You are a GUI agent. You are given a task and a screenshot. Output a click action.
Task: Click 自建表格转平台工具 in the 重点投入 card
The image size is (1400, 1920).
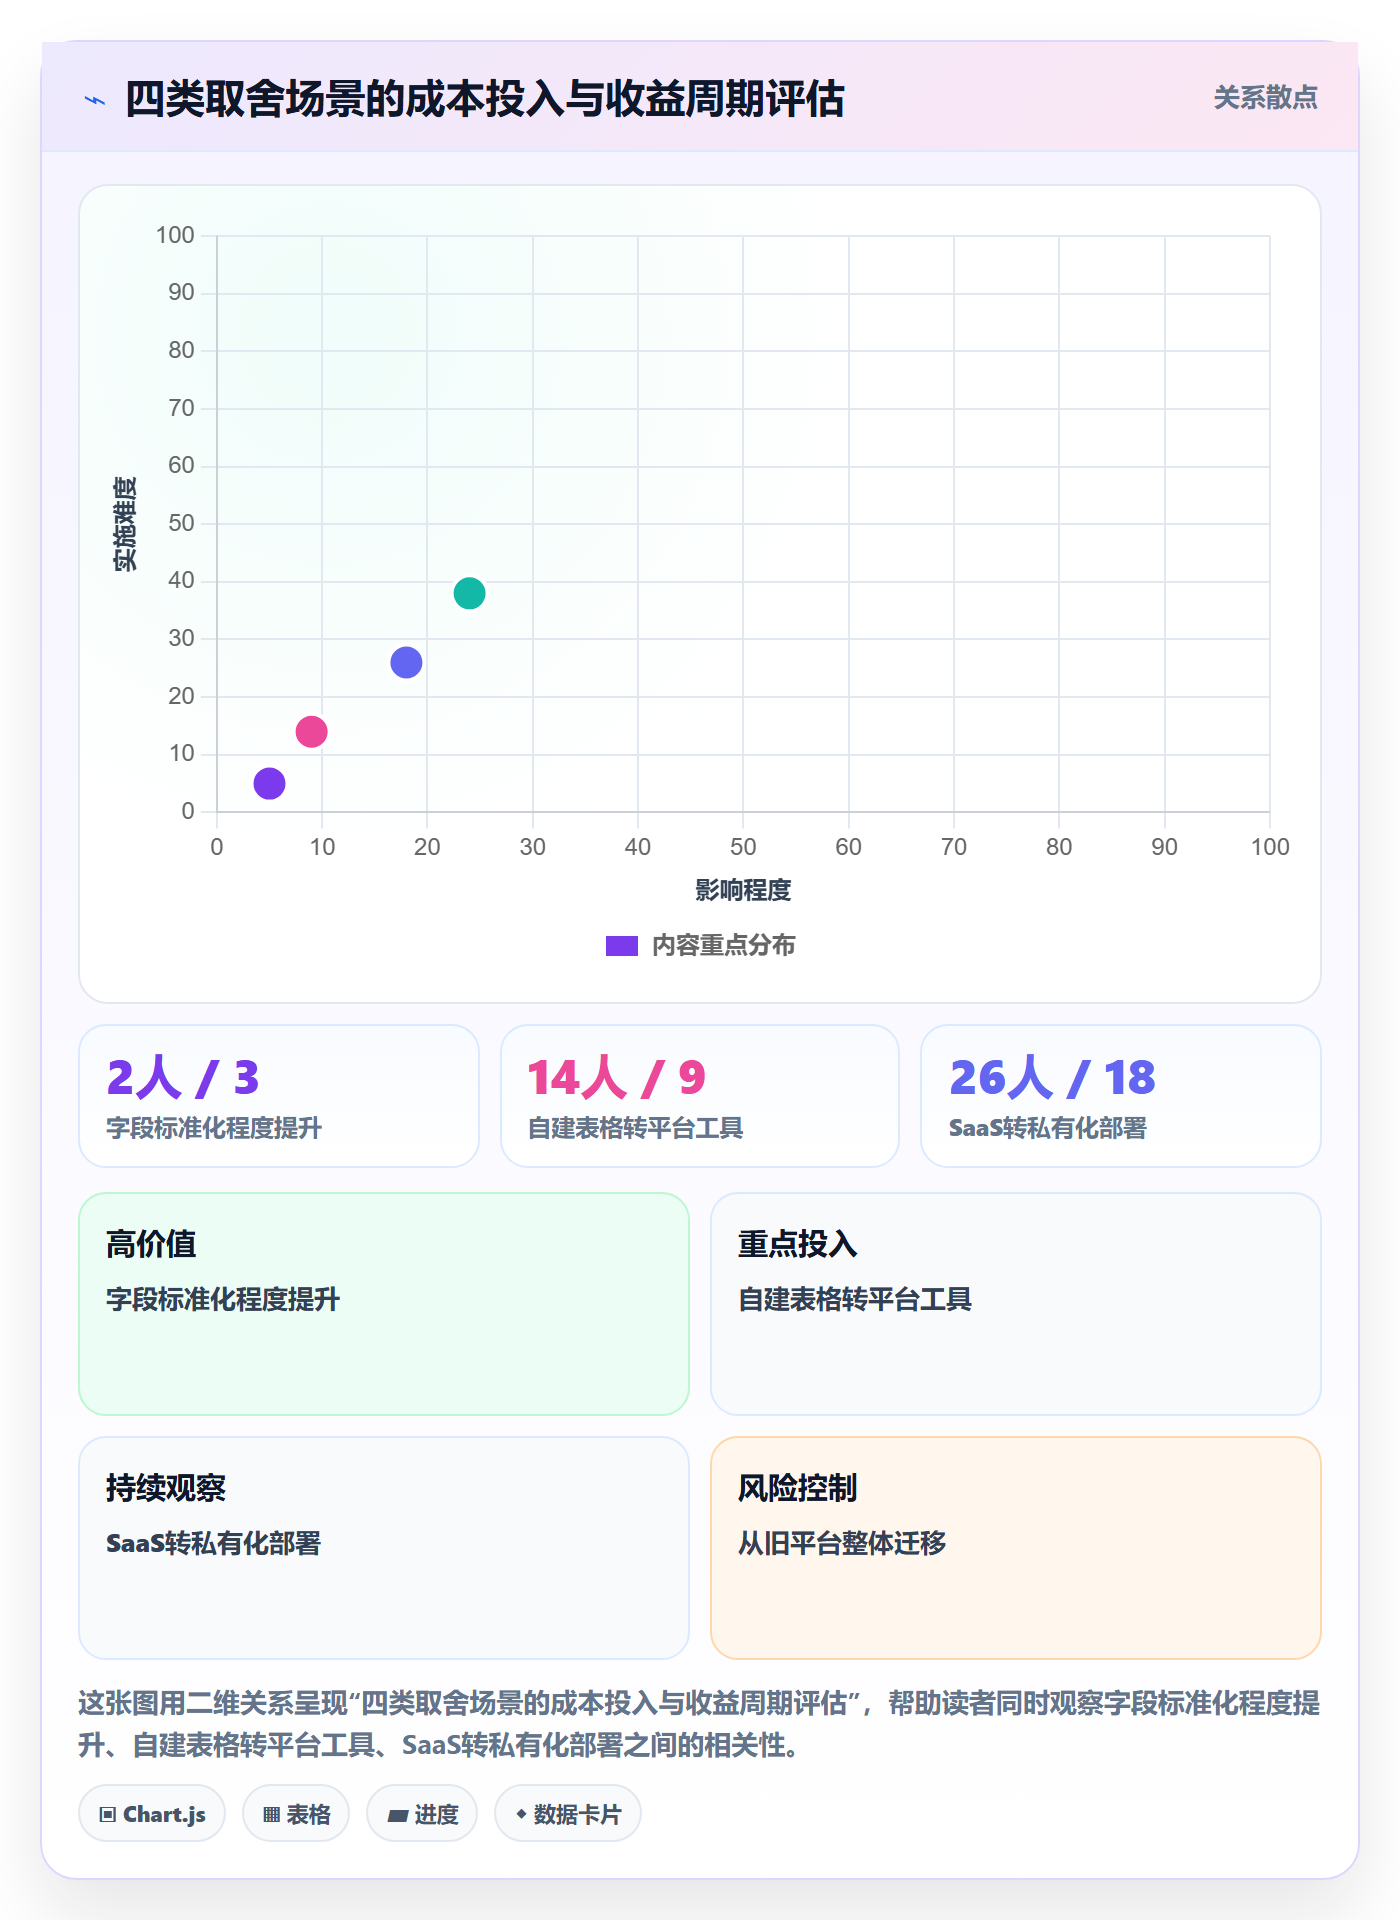click(855, 1300)
